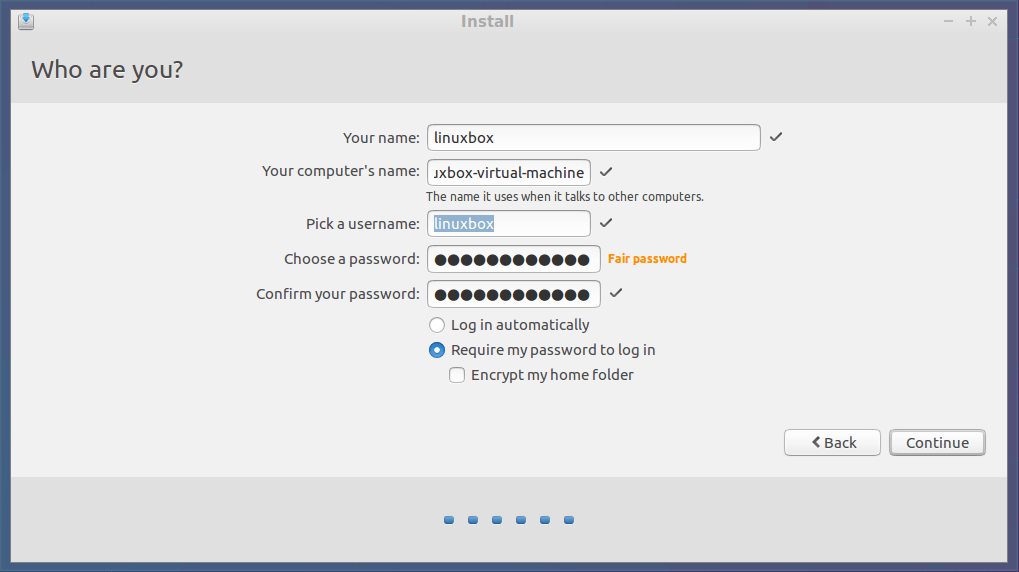Image resolution: width=1019 pixels, height=572 pixels.
Task: Click the Back button arrow icon
Action: click(816, 442)
